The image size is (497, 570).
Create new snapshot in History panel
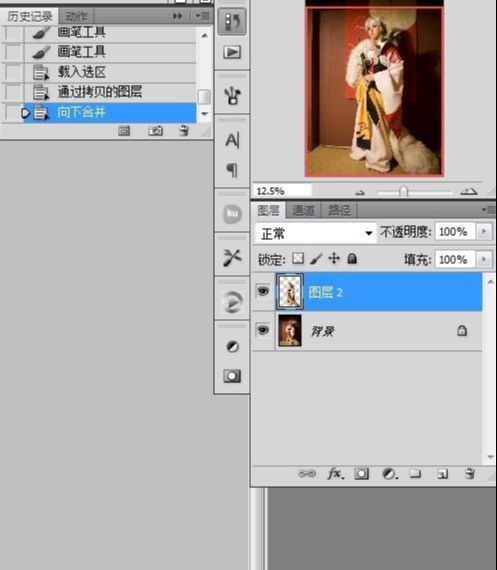(156, 131)
